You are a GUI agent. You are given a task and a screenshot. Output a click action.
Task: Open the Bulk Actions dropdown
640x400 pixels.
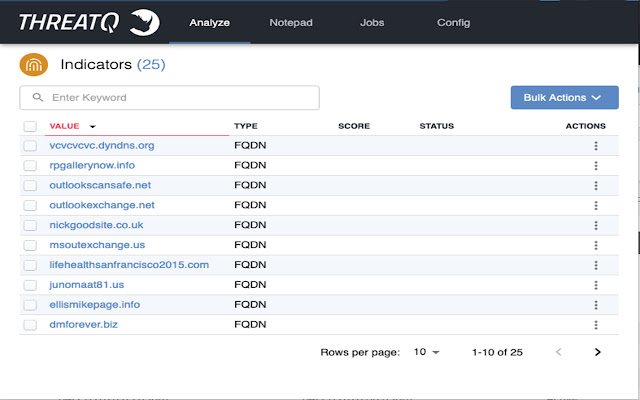(564, 97)
